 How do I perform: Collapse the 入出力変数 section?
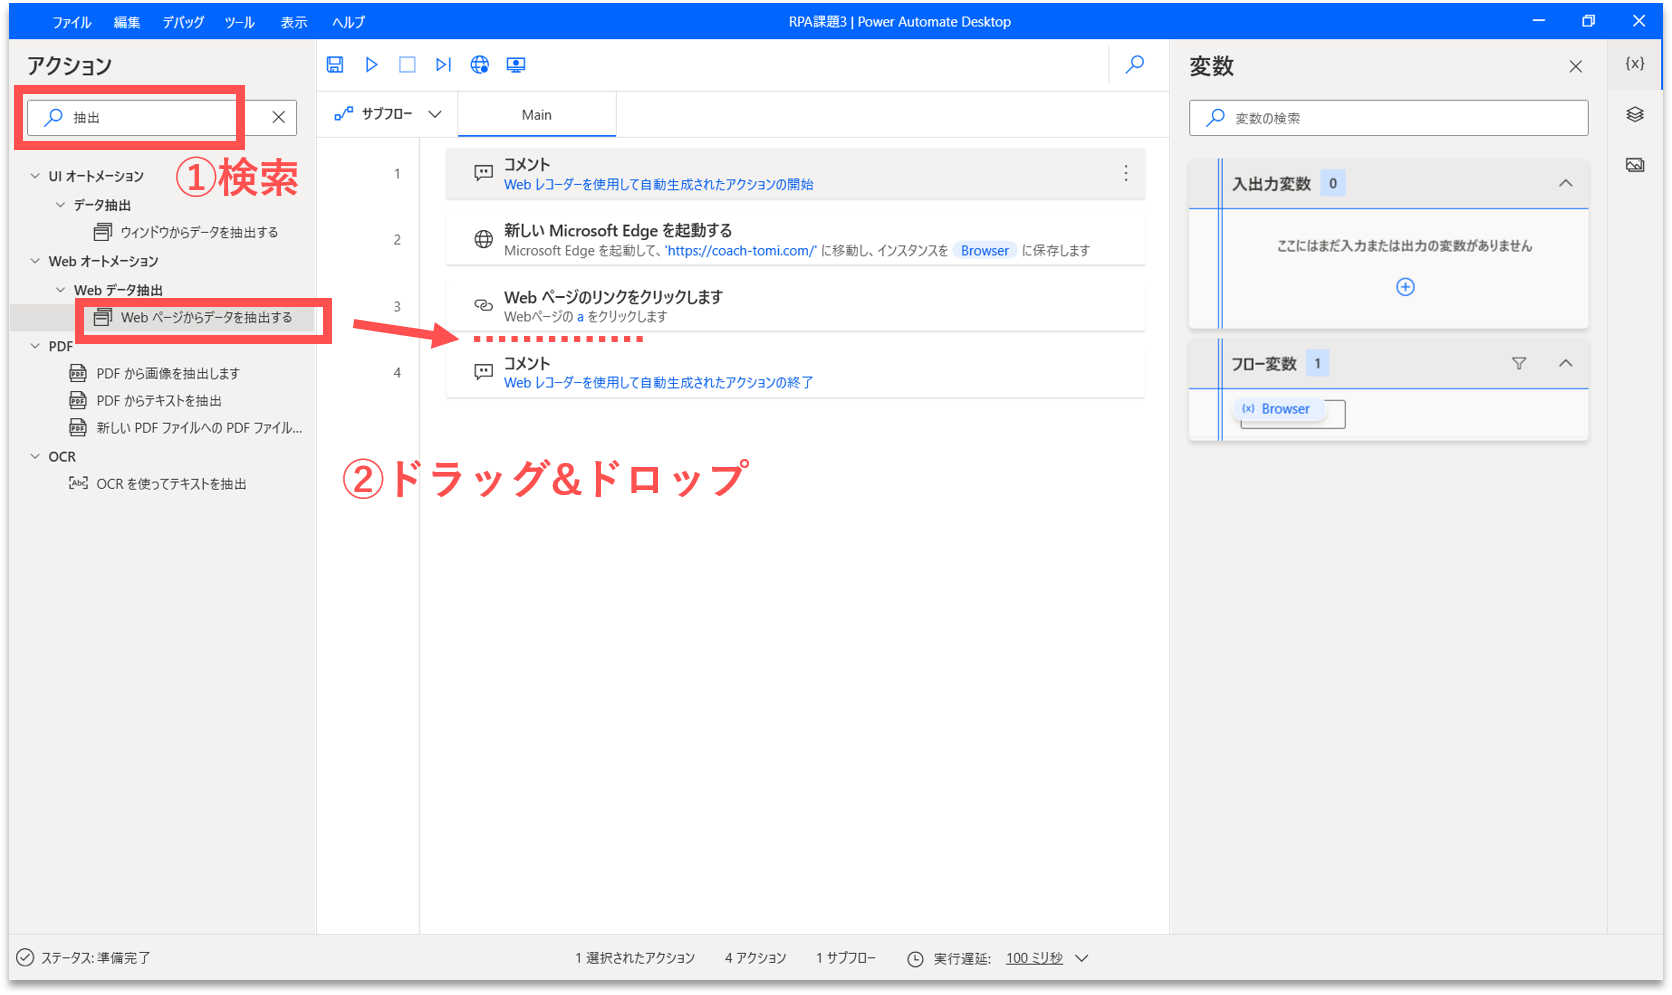pos(1566,183)
